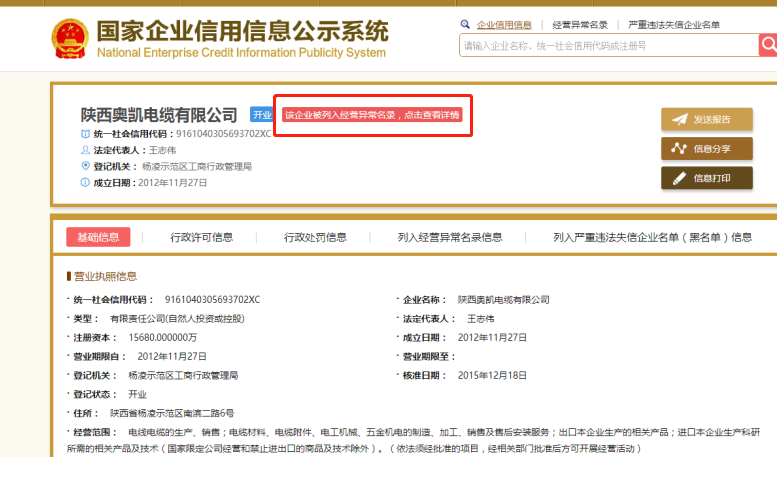Screen dimensions: 782x489
Task: Click the 国家企业信用信息公示系统 site title
Action: tap(242, 30)
